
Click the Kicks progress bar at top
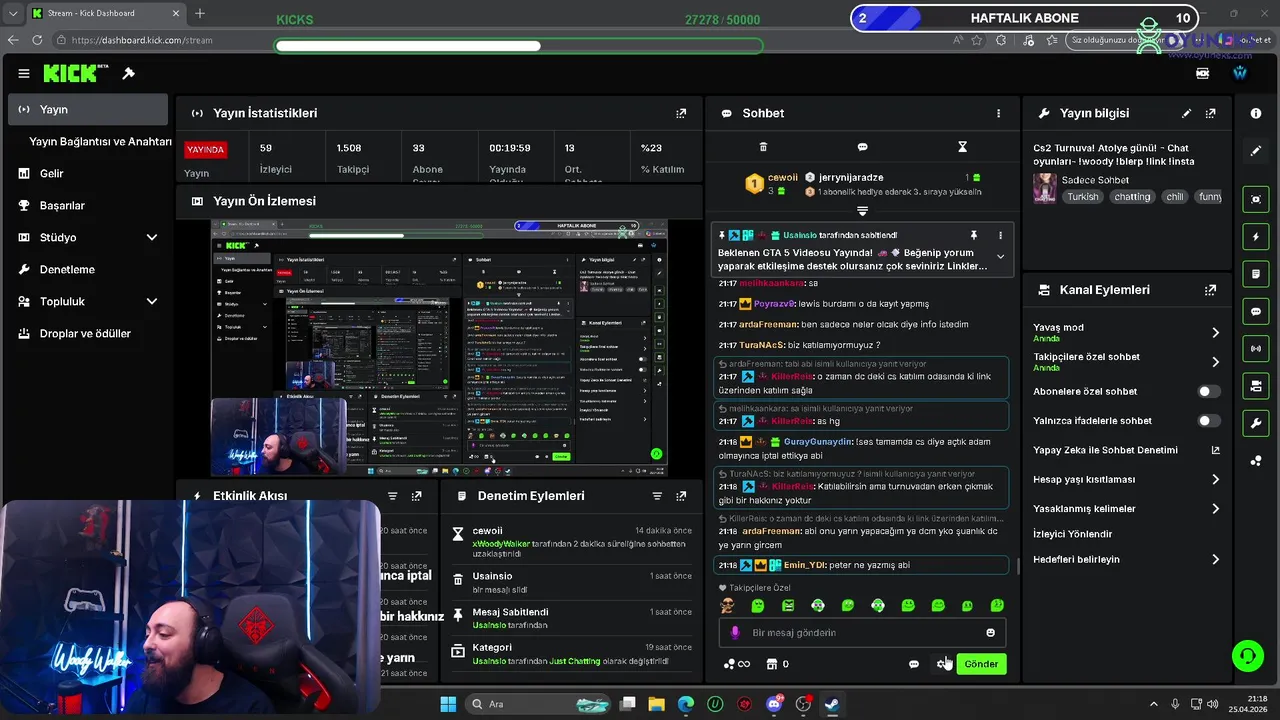518,46
